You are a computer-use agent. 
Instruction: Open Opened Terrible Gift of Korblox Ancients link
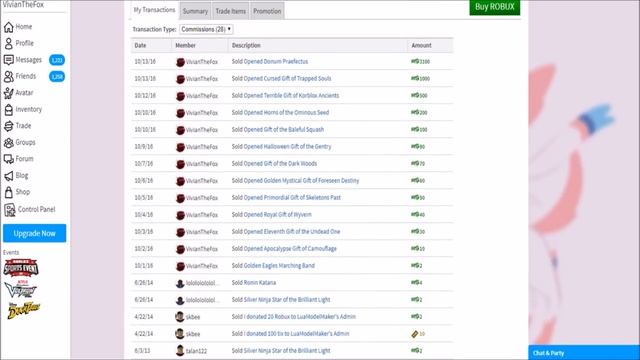[x=291, y=96]
